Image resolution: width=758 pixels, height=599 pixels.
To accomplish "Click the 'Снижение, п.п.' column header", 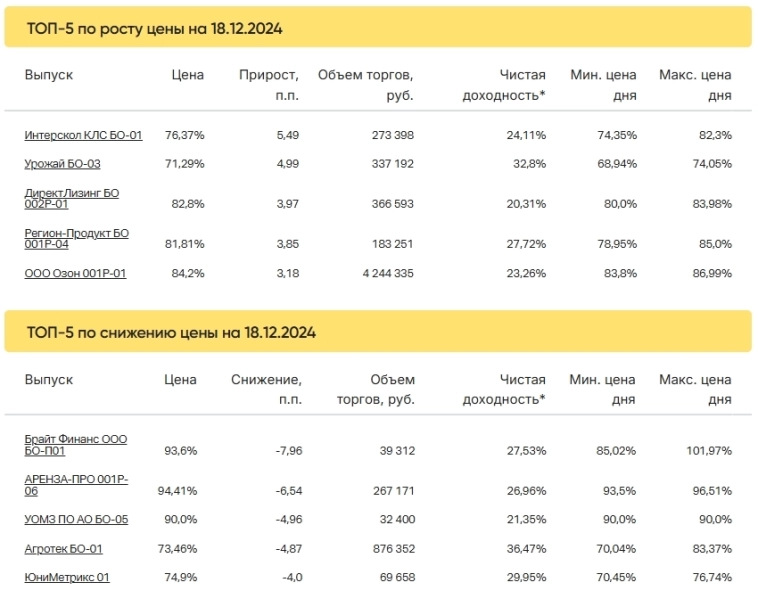I will (x=267, y=390).
